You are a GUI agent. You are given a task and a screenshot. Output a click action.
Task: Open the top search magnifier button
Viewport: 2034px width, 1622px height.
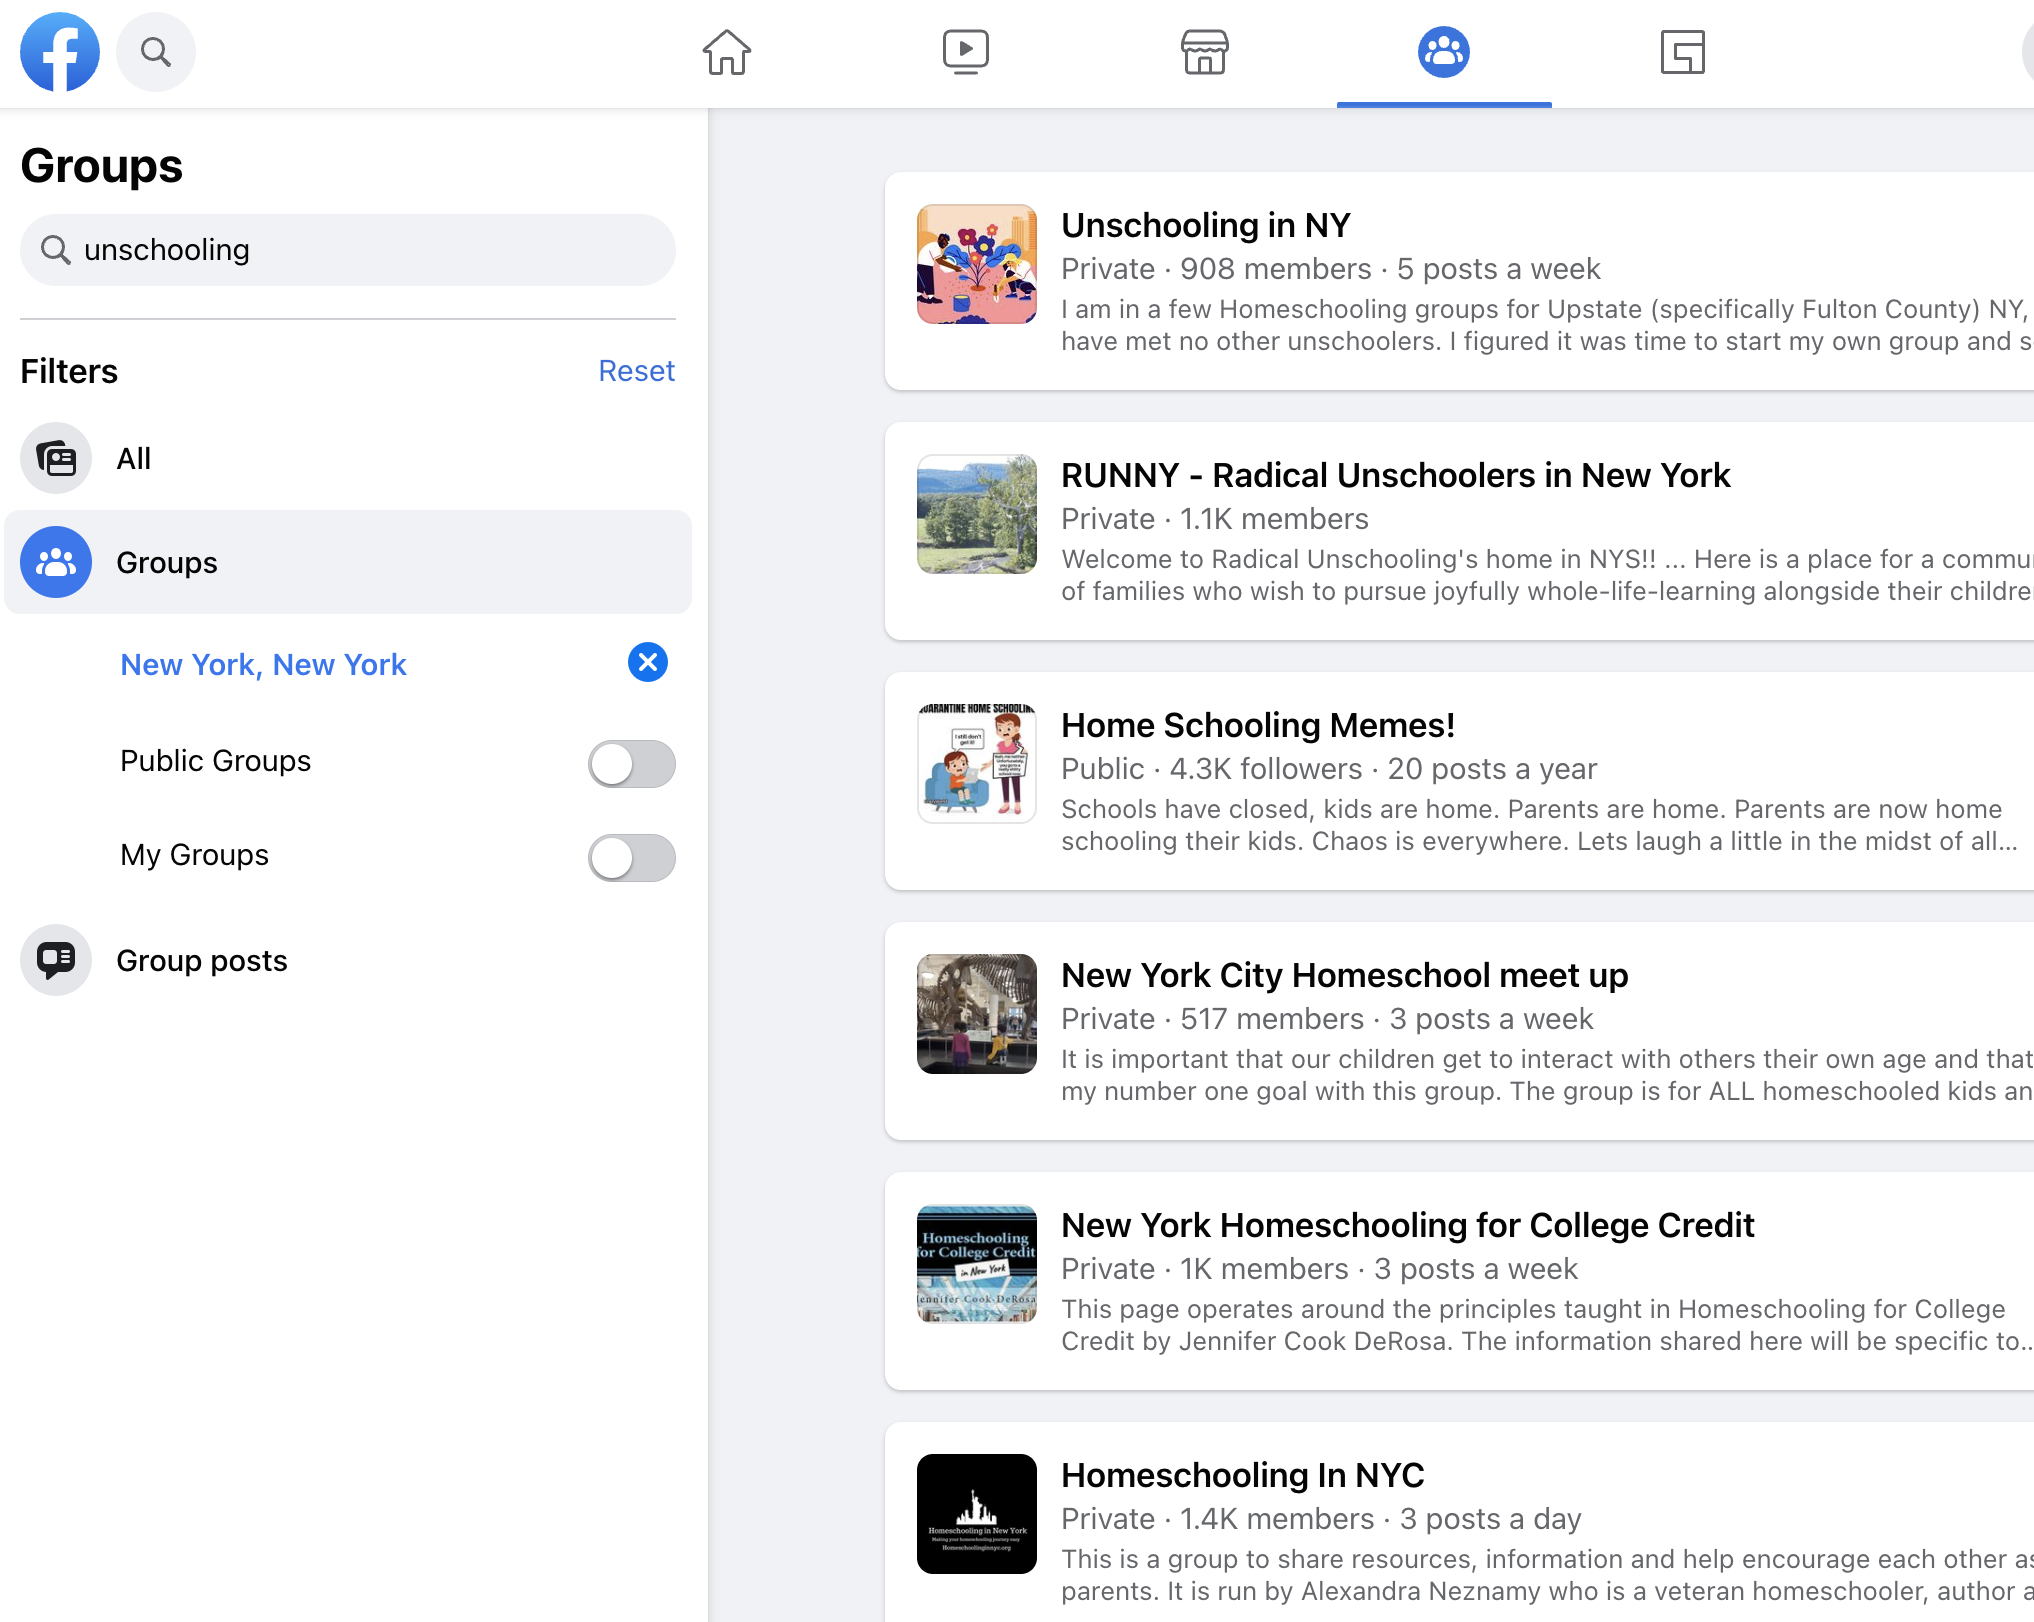[x=156, y=52]
